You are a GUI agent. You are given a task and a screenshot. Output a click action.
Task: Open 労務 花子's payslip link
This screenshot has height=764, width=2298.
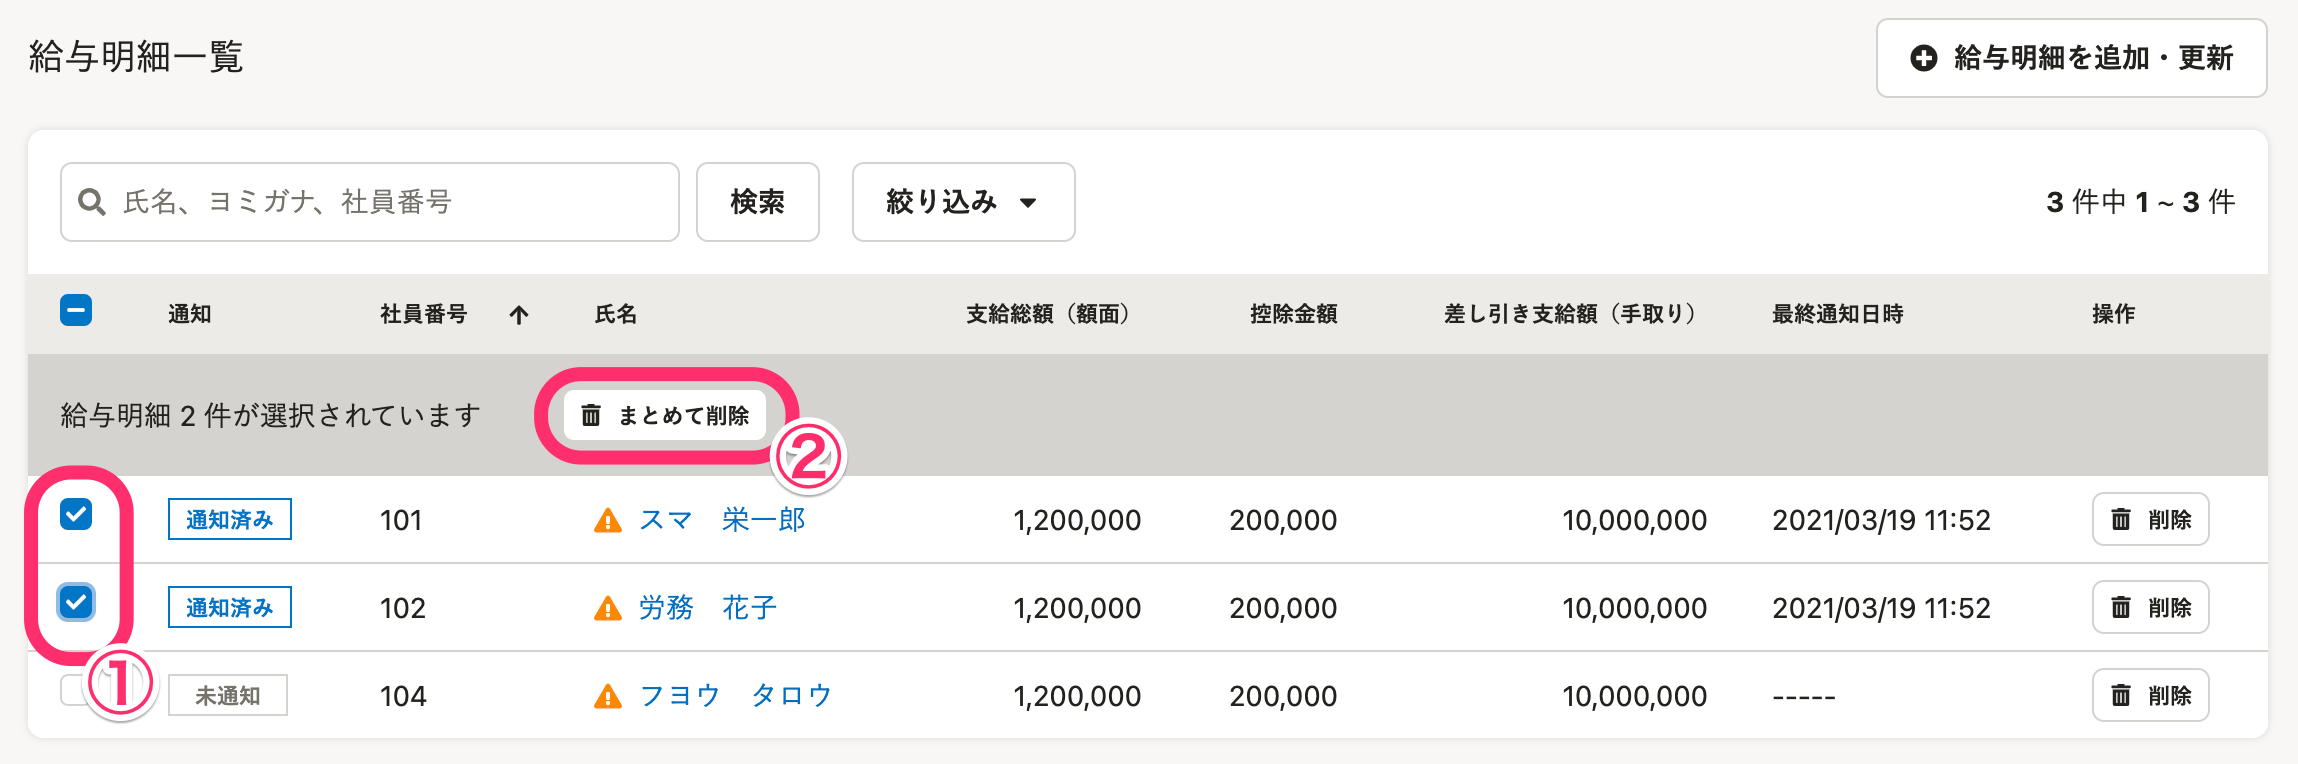tap(708, 608)
